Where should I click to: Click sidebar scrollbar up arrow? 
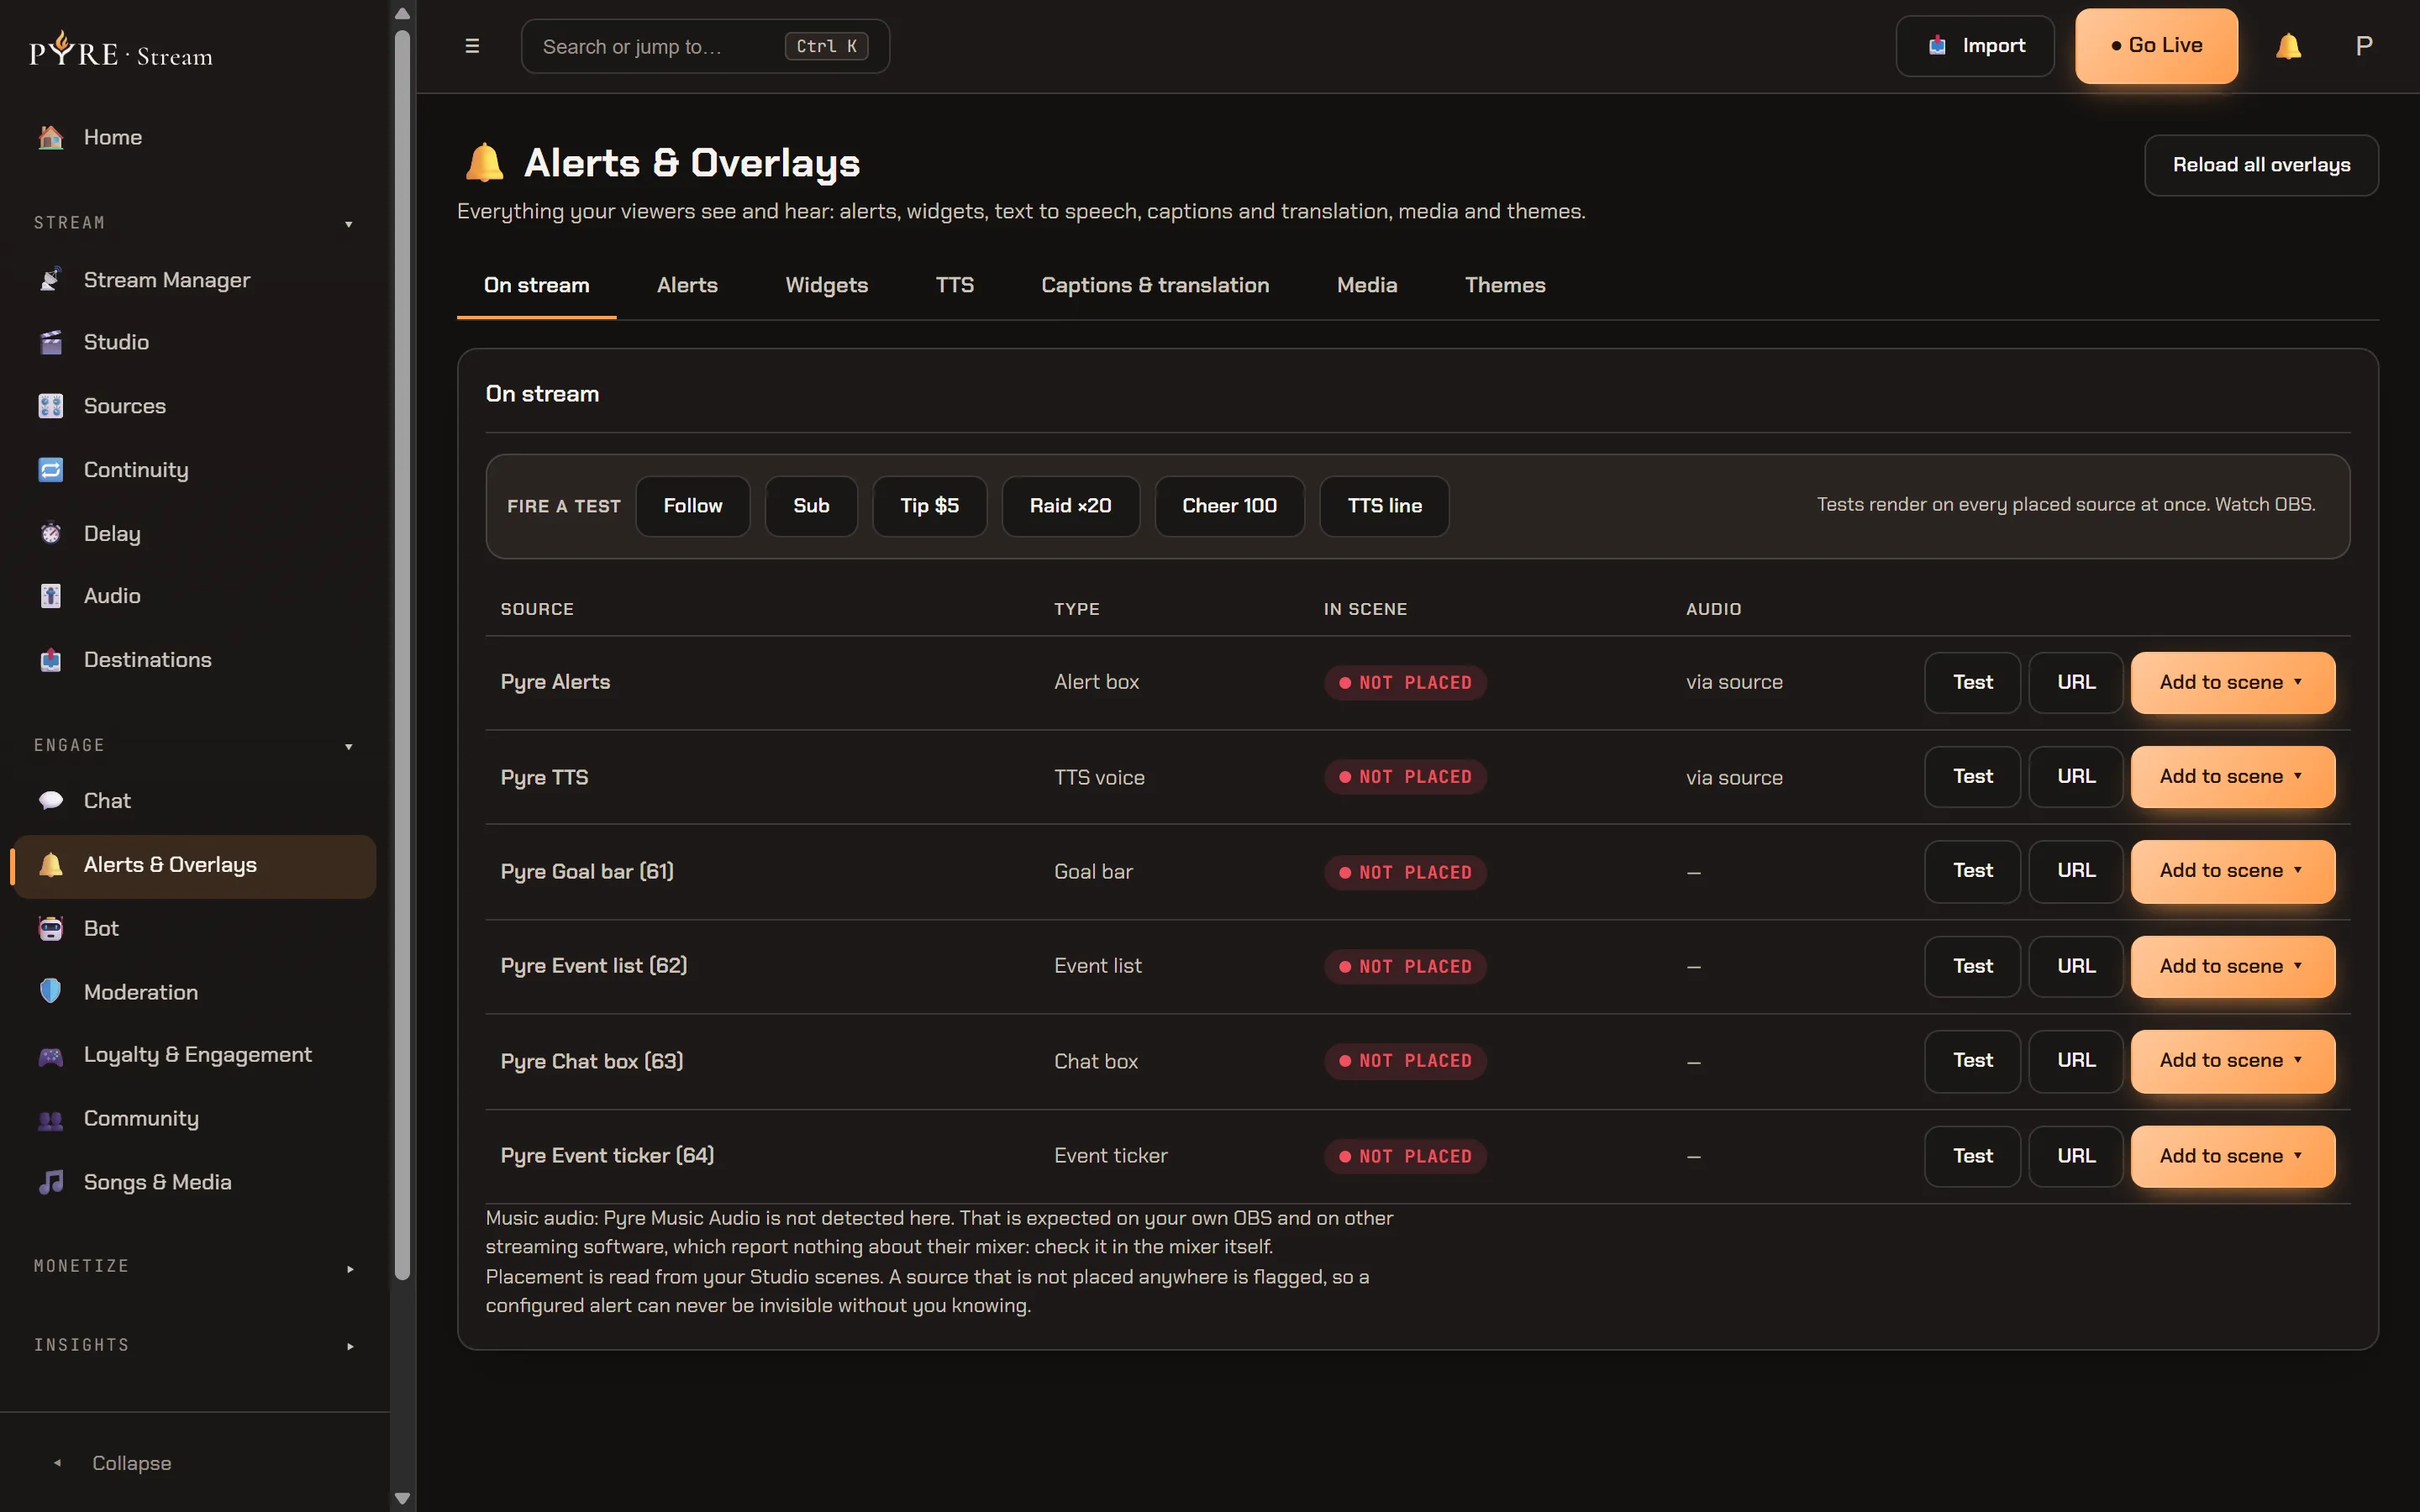403,13
